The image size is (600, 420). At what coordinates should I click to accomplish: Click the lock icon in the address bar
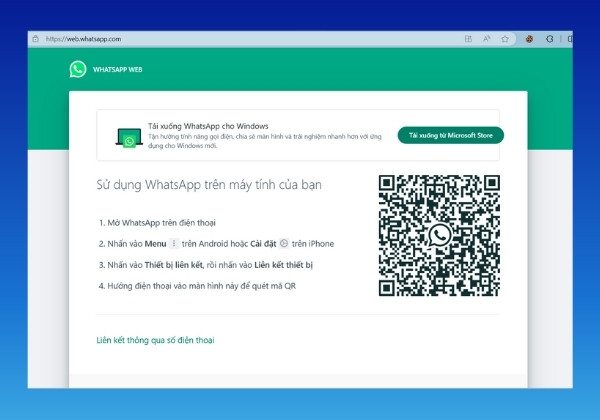click(35, 39)
